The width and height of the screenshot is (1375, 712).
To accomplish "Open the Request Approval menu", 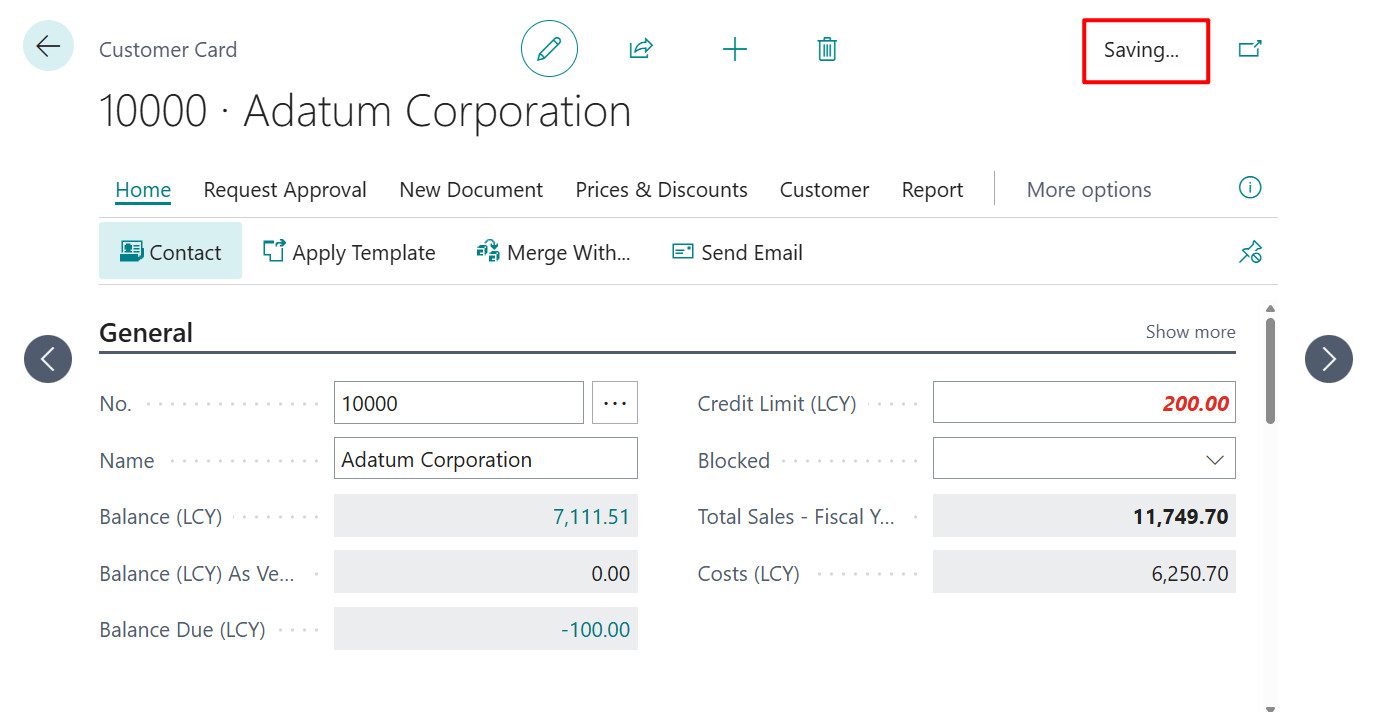I will pyautogui.click(x=285, y=190).
